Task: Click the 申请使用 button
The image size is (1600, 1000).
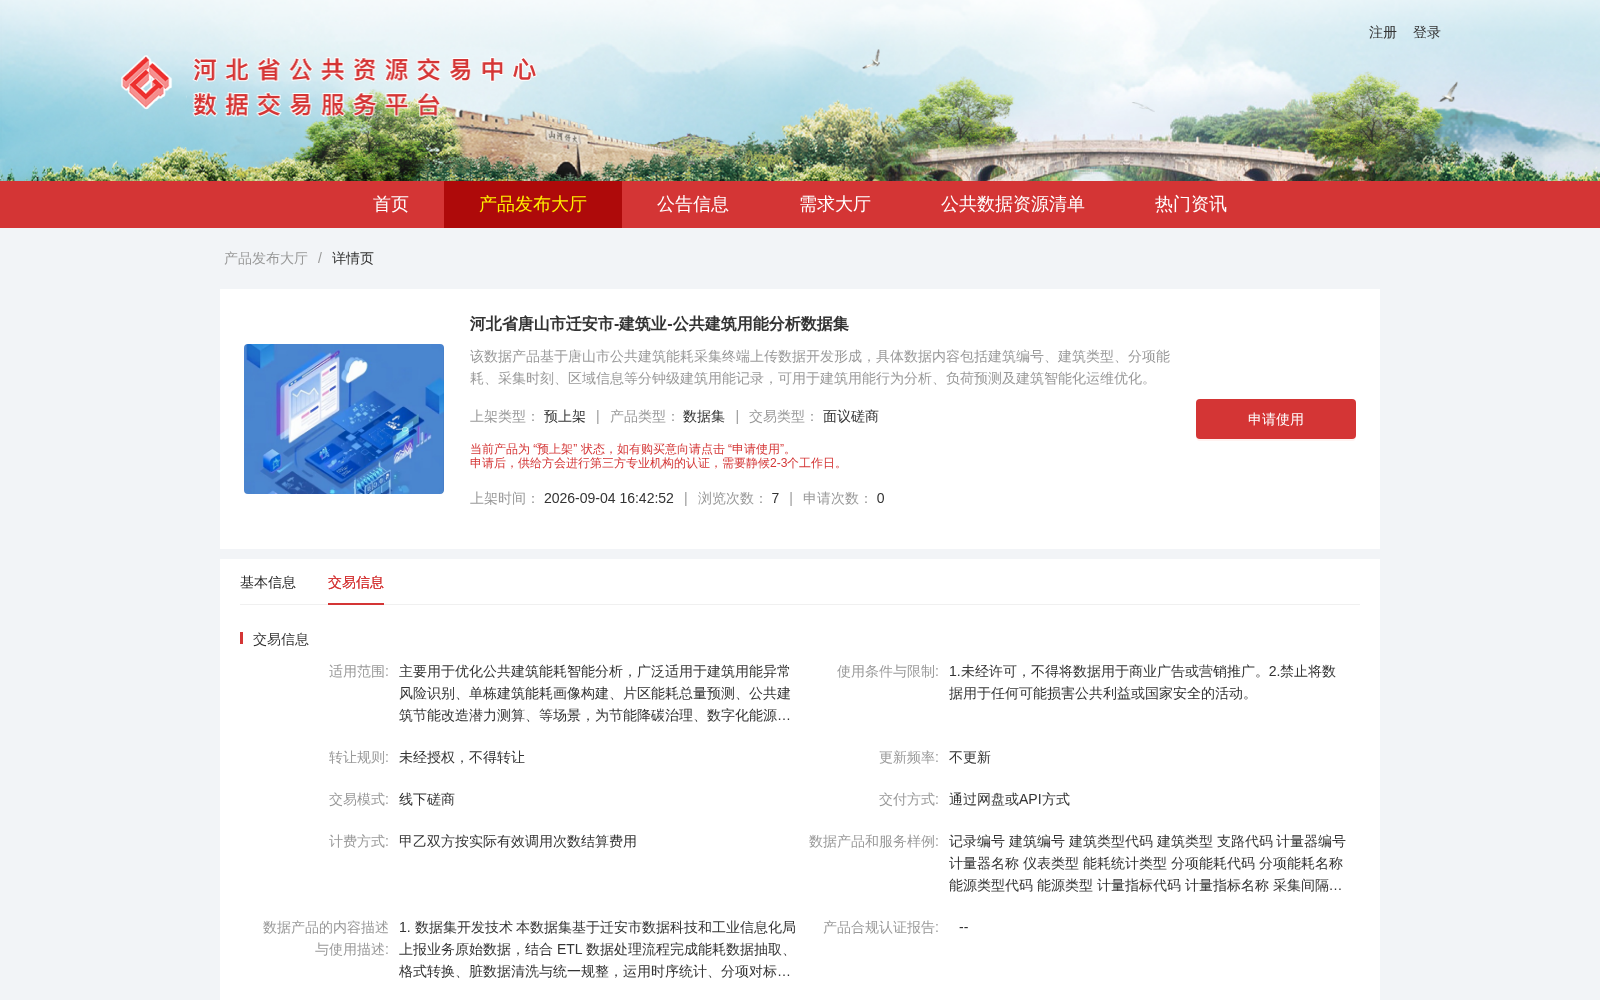Action: pos(1276,419)
